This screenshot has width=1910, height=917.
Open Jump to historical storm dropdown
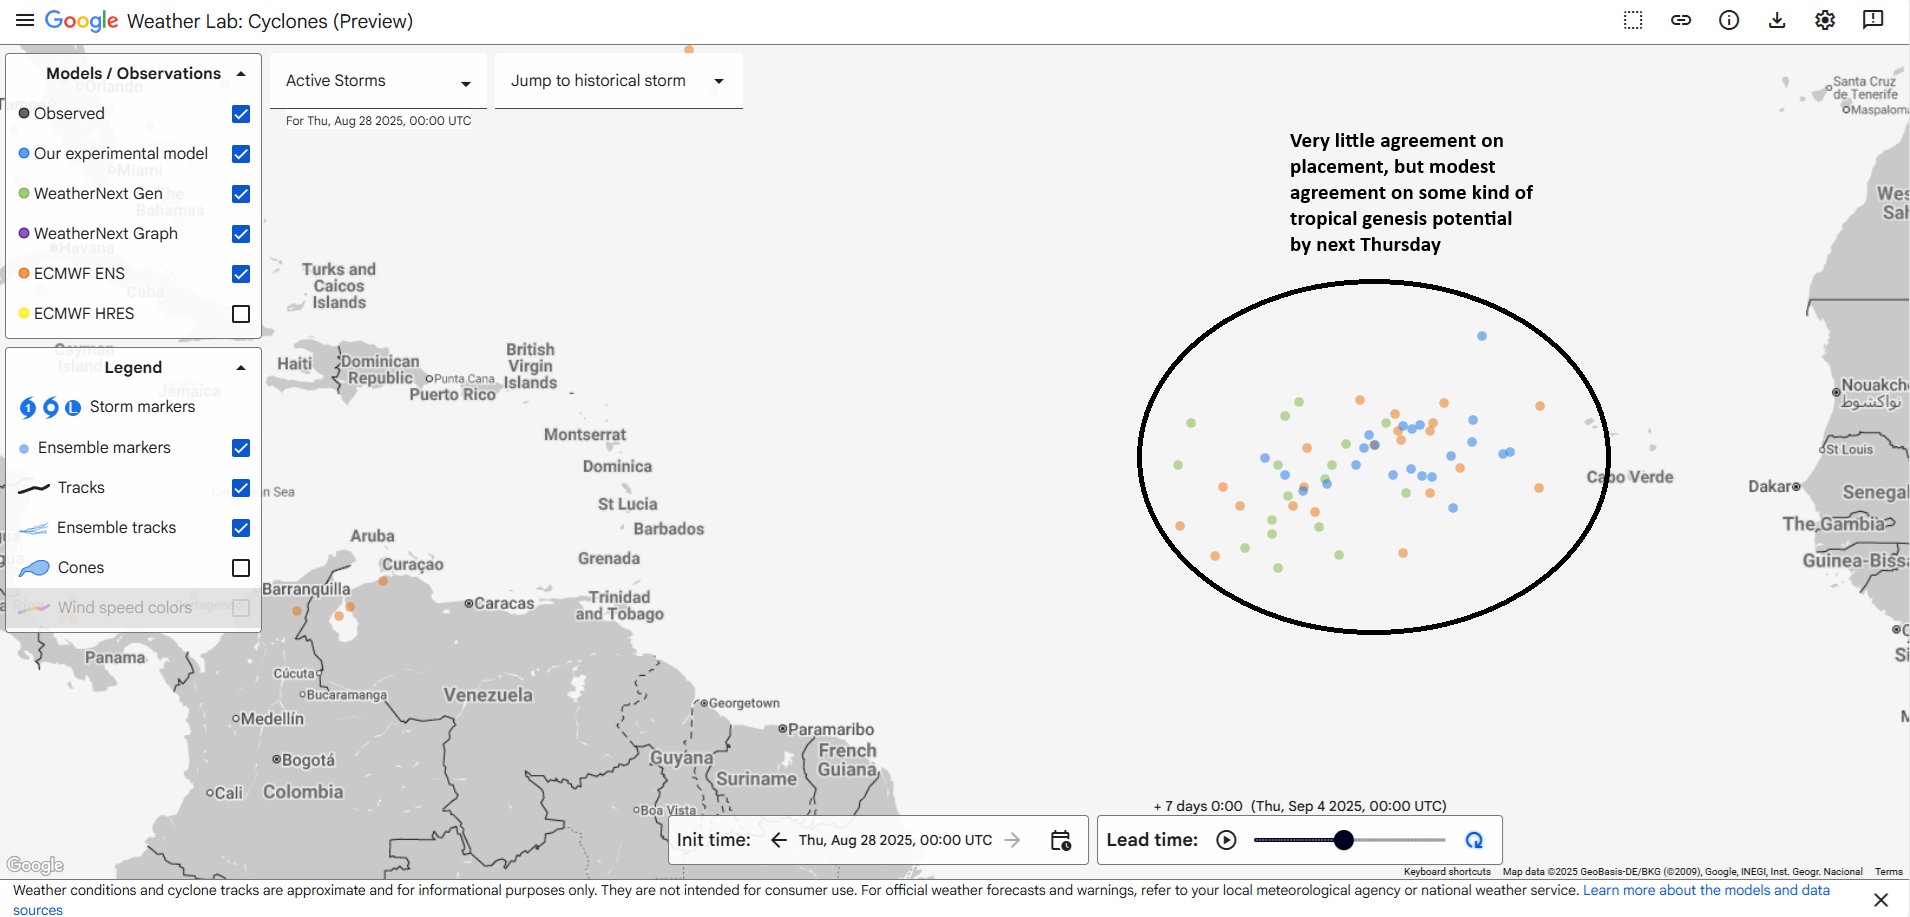pyautogui.click(x=618, y=81)
